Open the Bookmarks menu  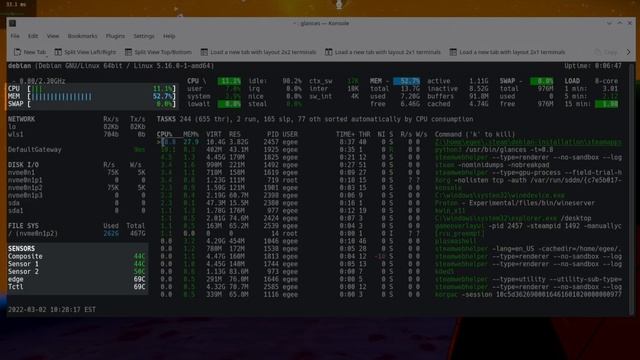[82, 36]
